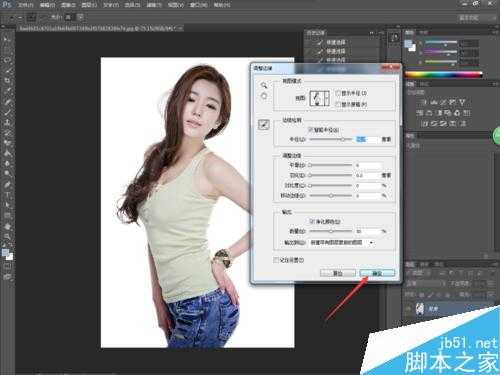Screen dimensions: 500x375
Task: Select the Clone Stamp tool
Action: [7, 122]
